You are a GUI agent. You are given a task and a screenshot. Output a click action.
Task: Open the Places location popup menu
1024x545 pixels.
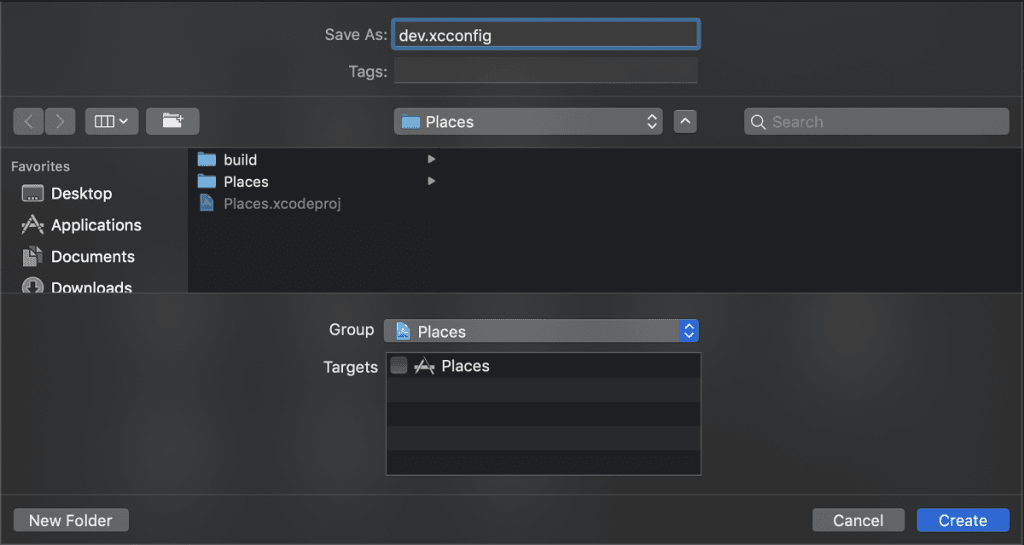pyautogui.click(x=528, y=121)
